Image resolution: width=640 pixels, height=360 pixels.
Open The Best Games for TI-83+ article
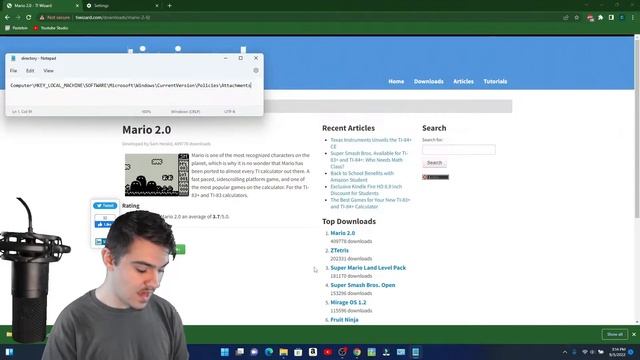pyautogui.click(x=370, y=203)
